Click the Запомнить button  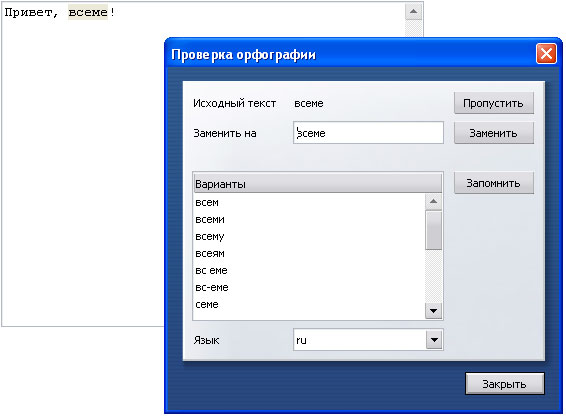pyautogui.click(x=493, y=183)
